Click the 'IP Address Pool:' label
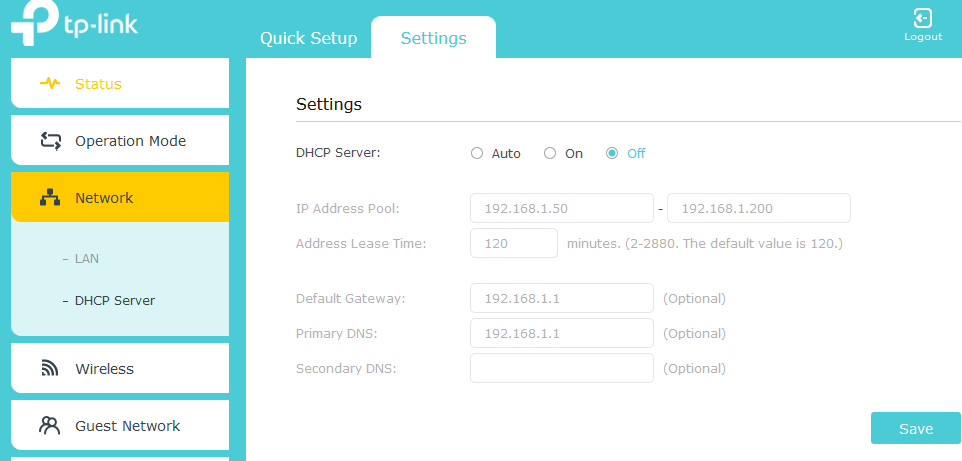This screenshot has height=461, width=962. 348,209
